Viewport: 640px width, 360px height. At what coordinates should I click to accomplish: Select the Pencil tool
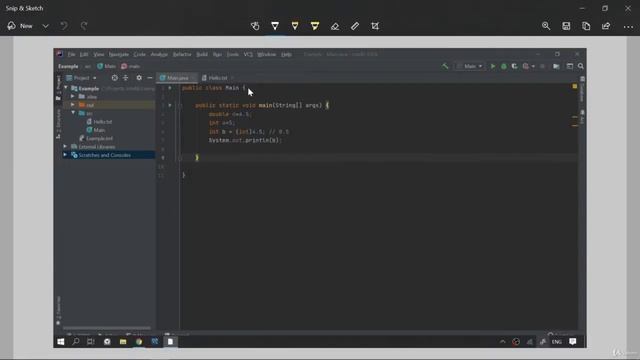pyautogui.click(x=295, y=26)
